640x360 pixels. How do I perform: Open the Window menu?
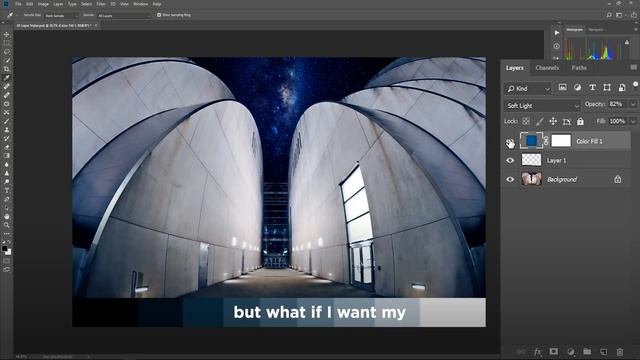tap(141, 4)
